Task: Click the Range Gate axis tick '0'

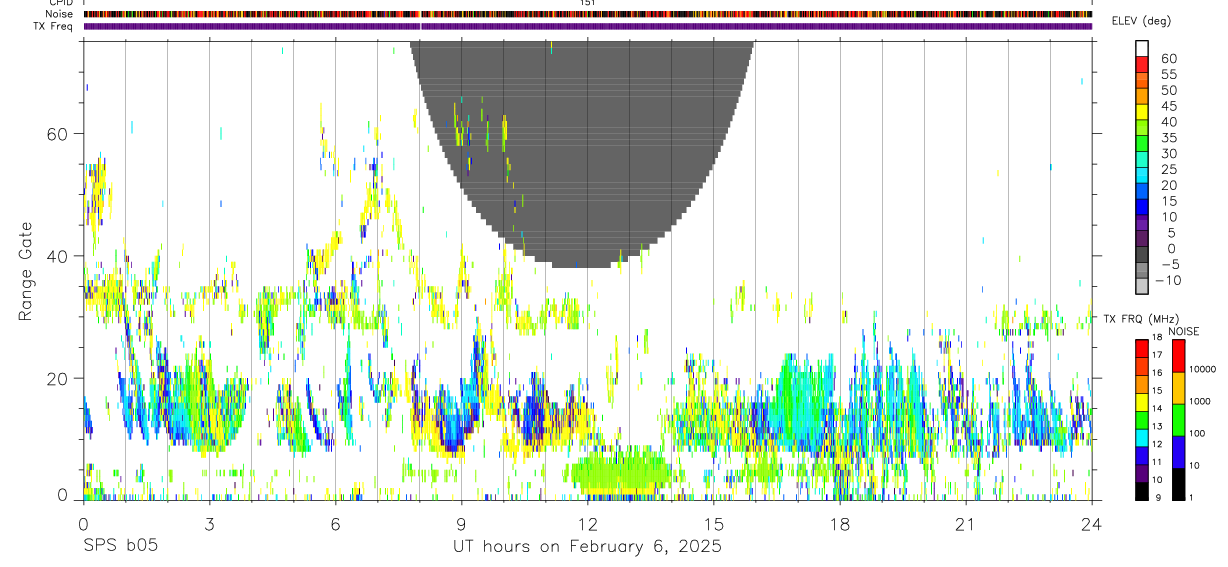Action: (x=62, y=494)
